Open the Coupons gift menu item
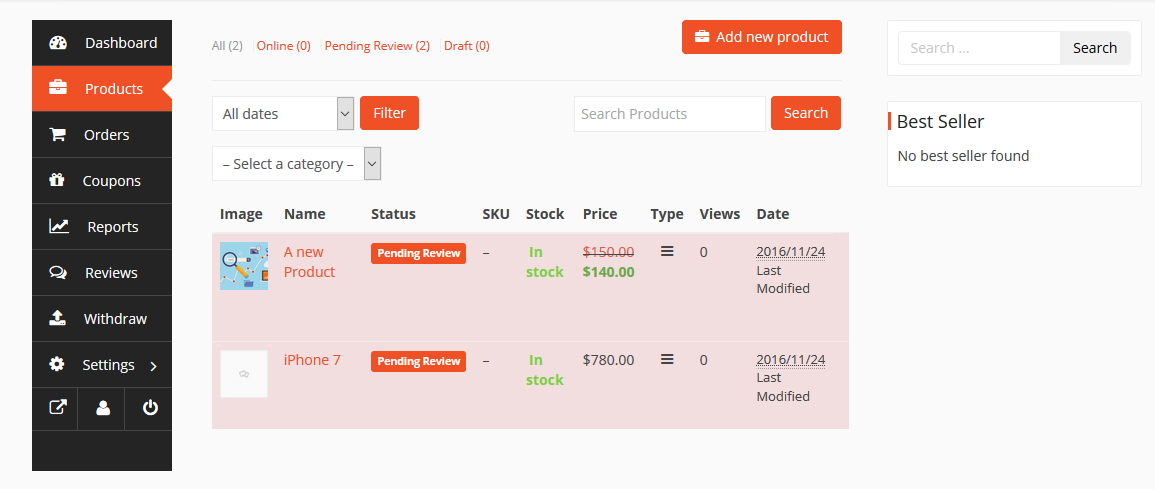This screenshot has height=489, width=1155. 102,180
